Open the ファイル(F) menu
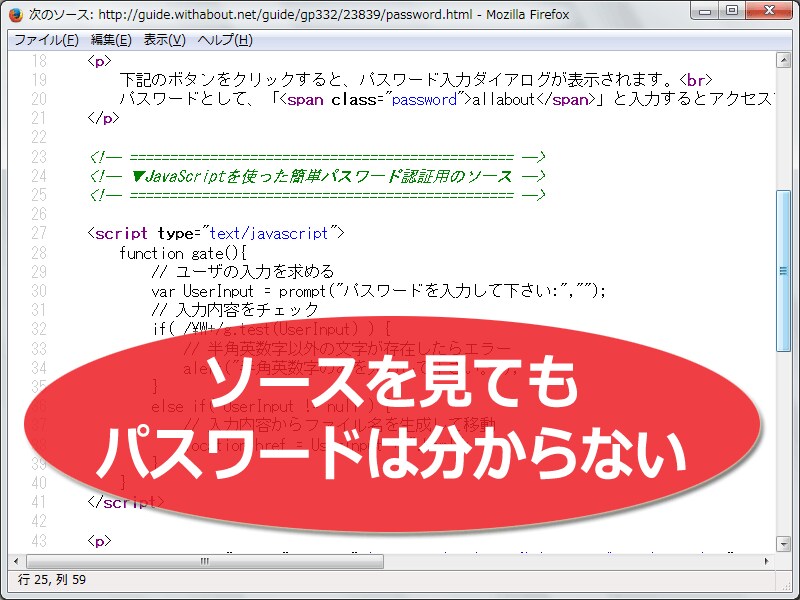Image resolution: width=800 pixels, height=600 pixels. pos(46,40)
